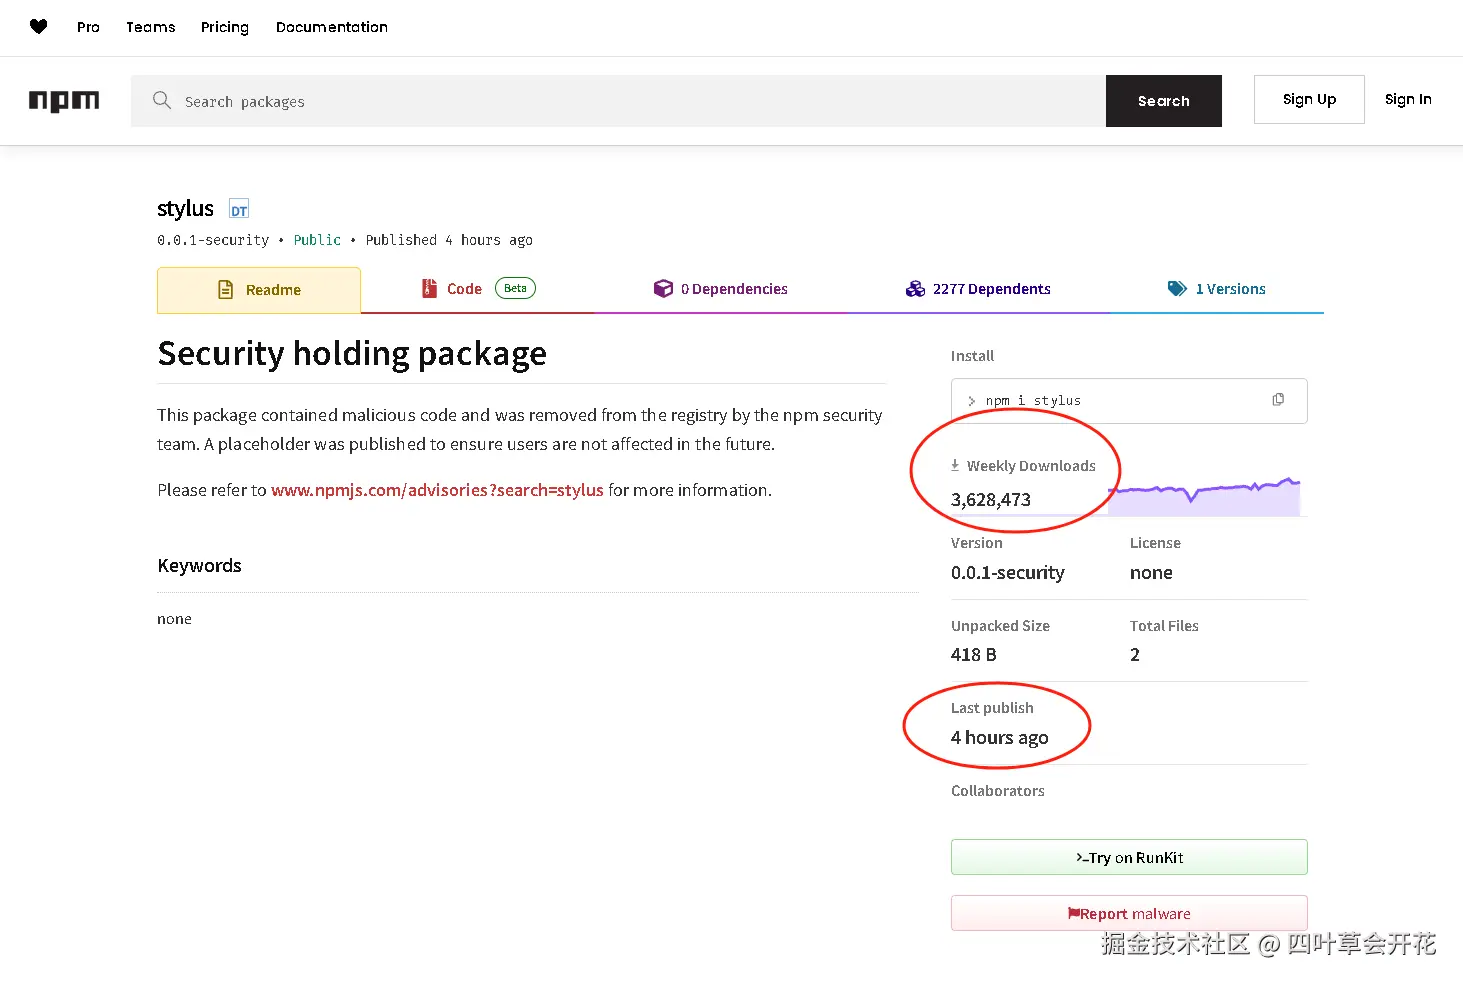Click Report malware button
Screen dimensions: 1463x984
pyautogui.click(x=1128, y=914)
